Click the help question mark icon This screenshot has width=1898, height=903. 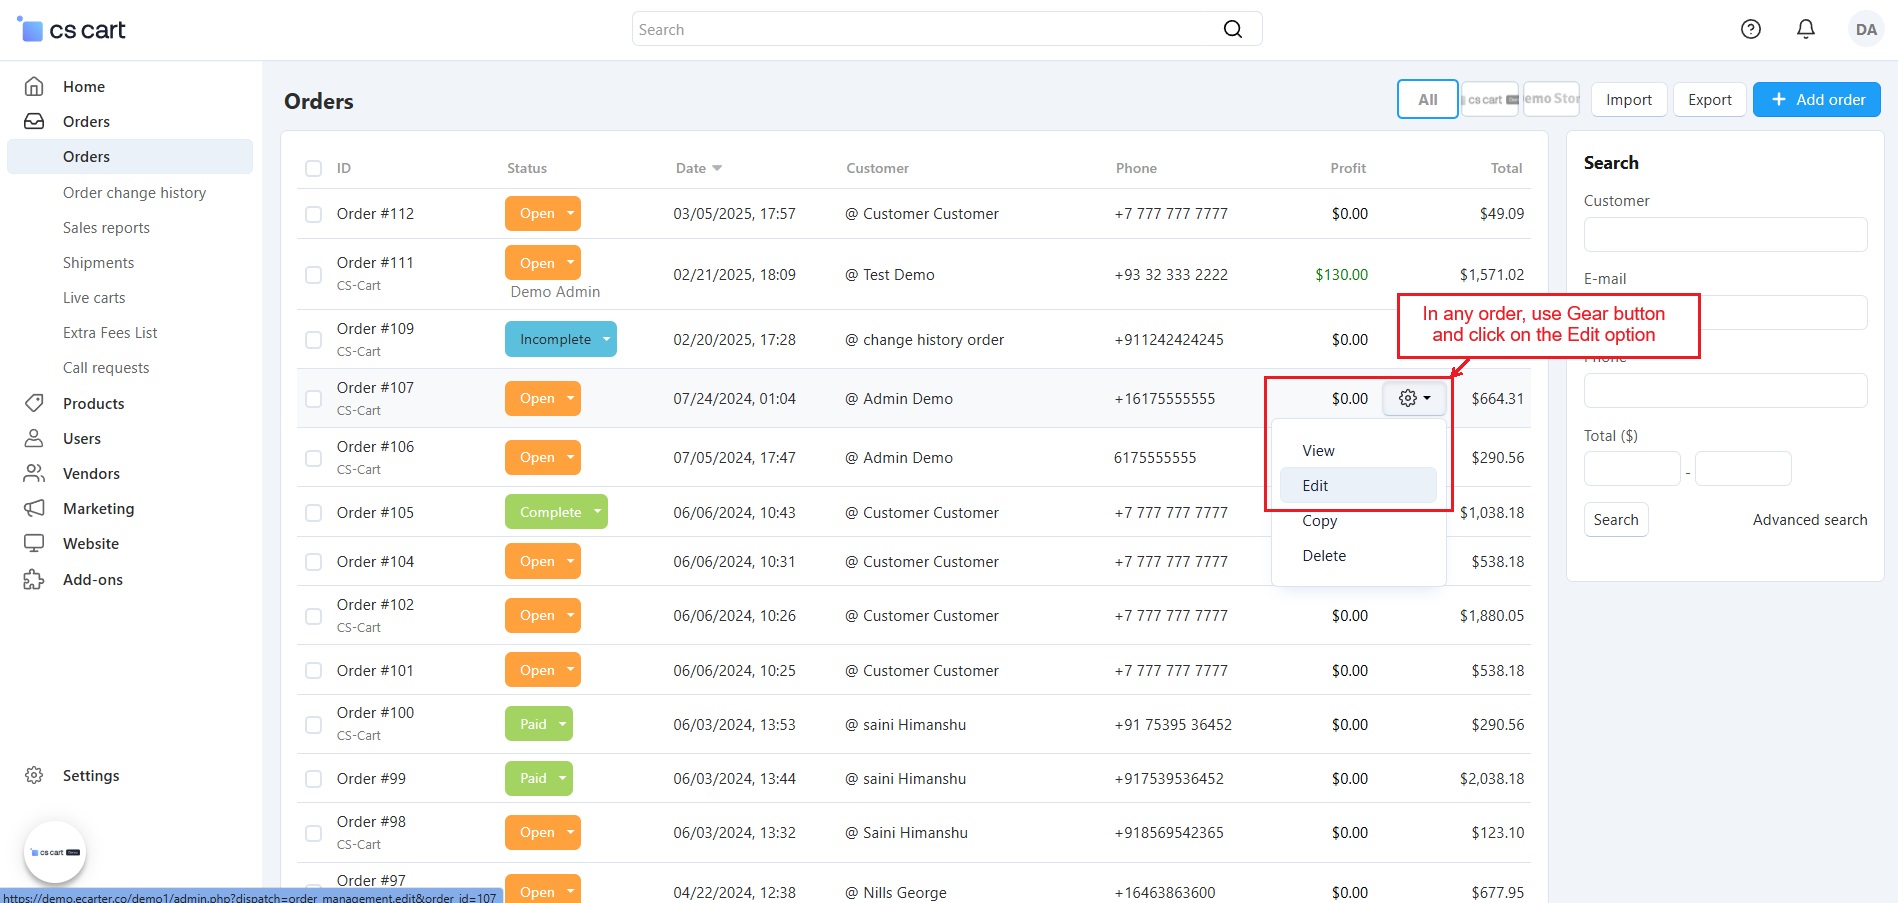(x=1750, y=29)
